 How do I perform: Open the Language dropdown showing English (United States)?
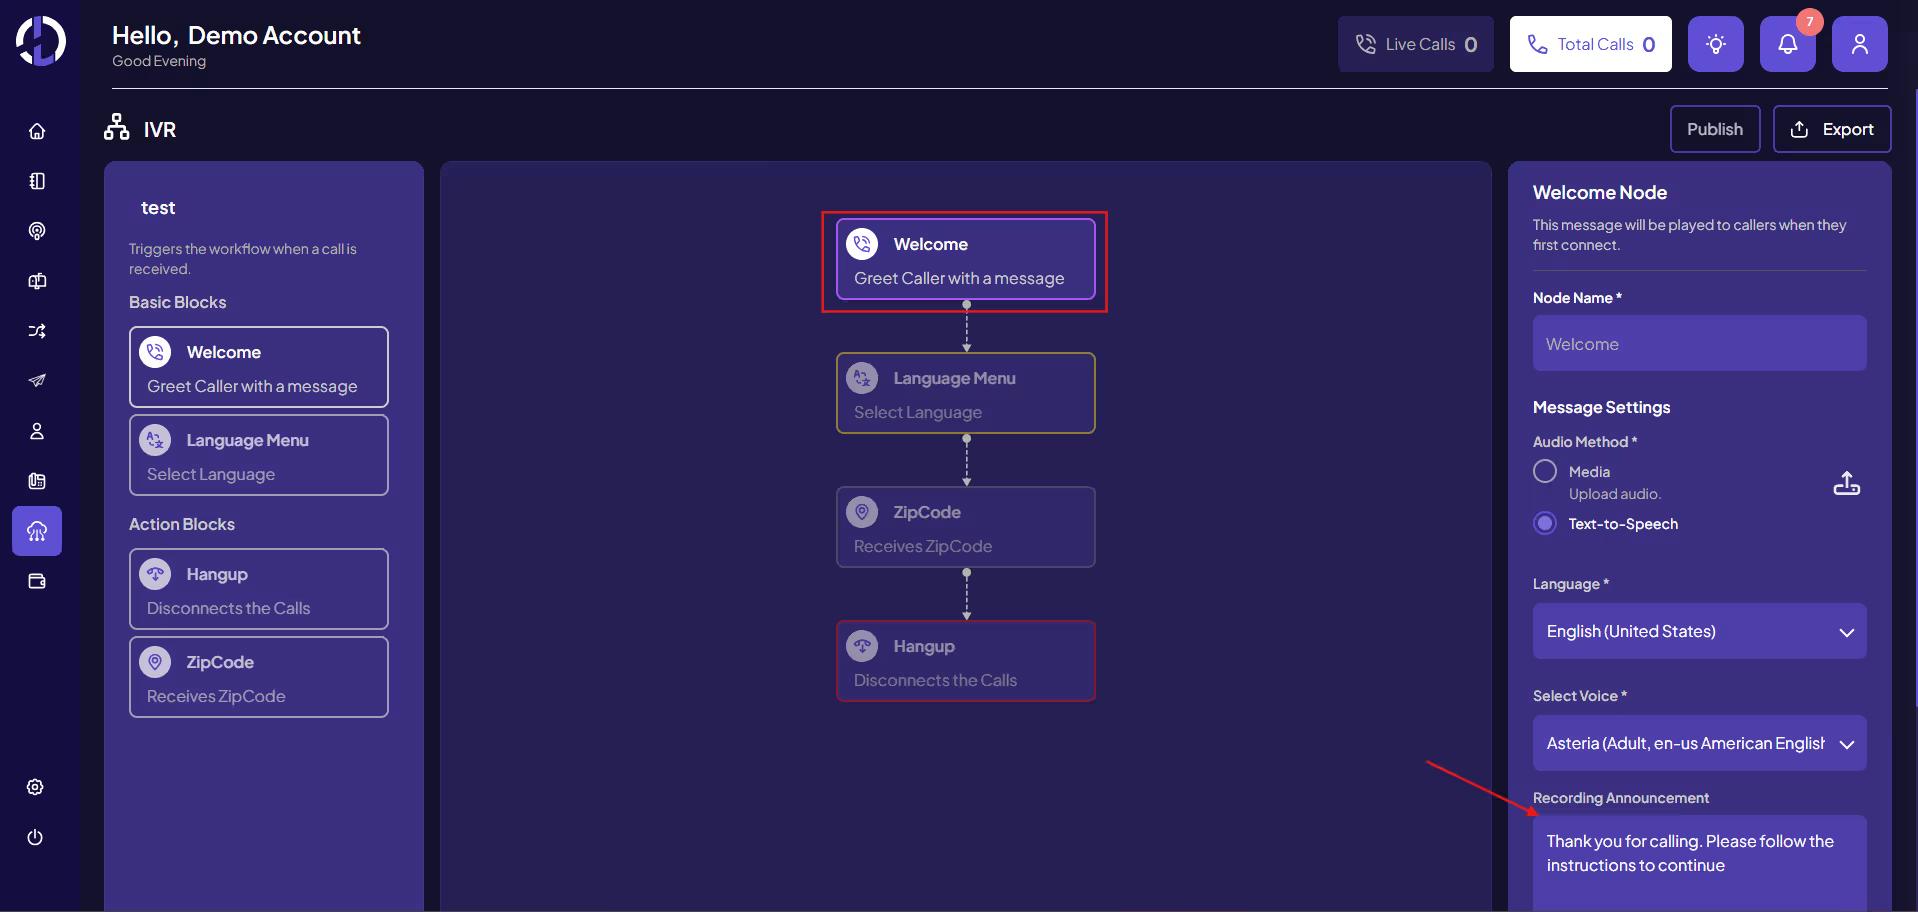tap(1699, 631)
